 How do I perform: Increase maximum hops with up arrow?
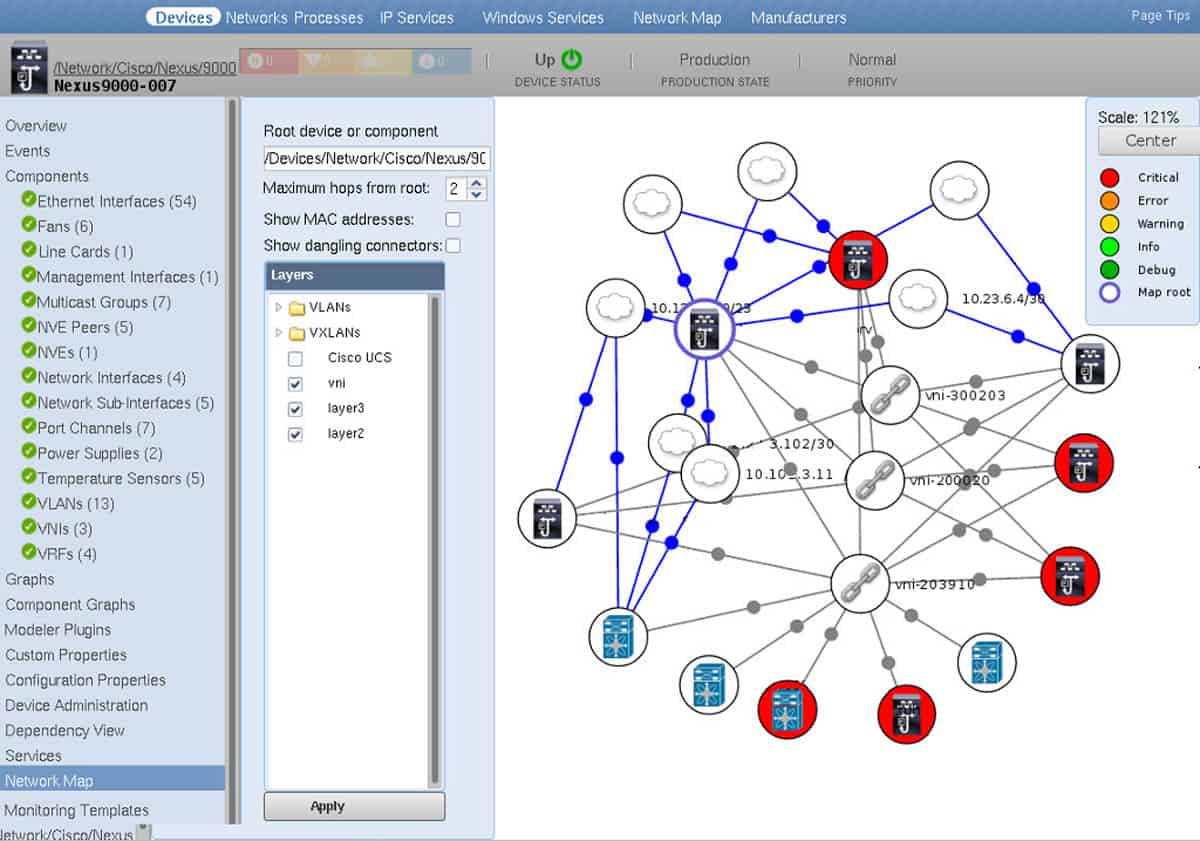(477, 183)
